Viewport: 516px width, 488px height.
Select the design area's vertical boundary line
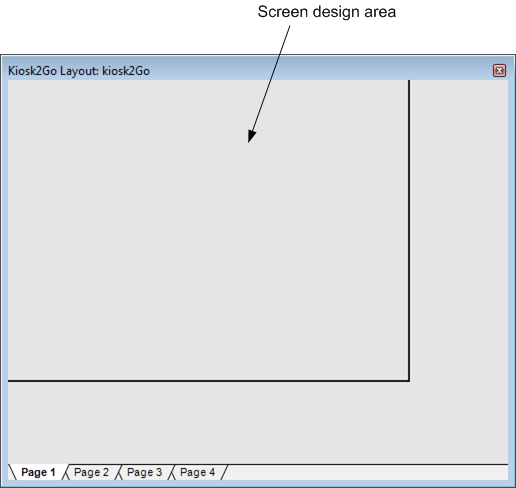click(x=409, y=230)
